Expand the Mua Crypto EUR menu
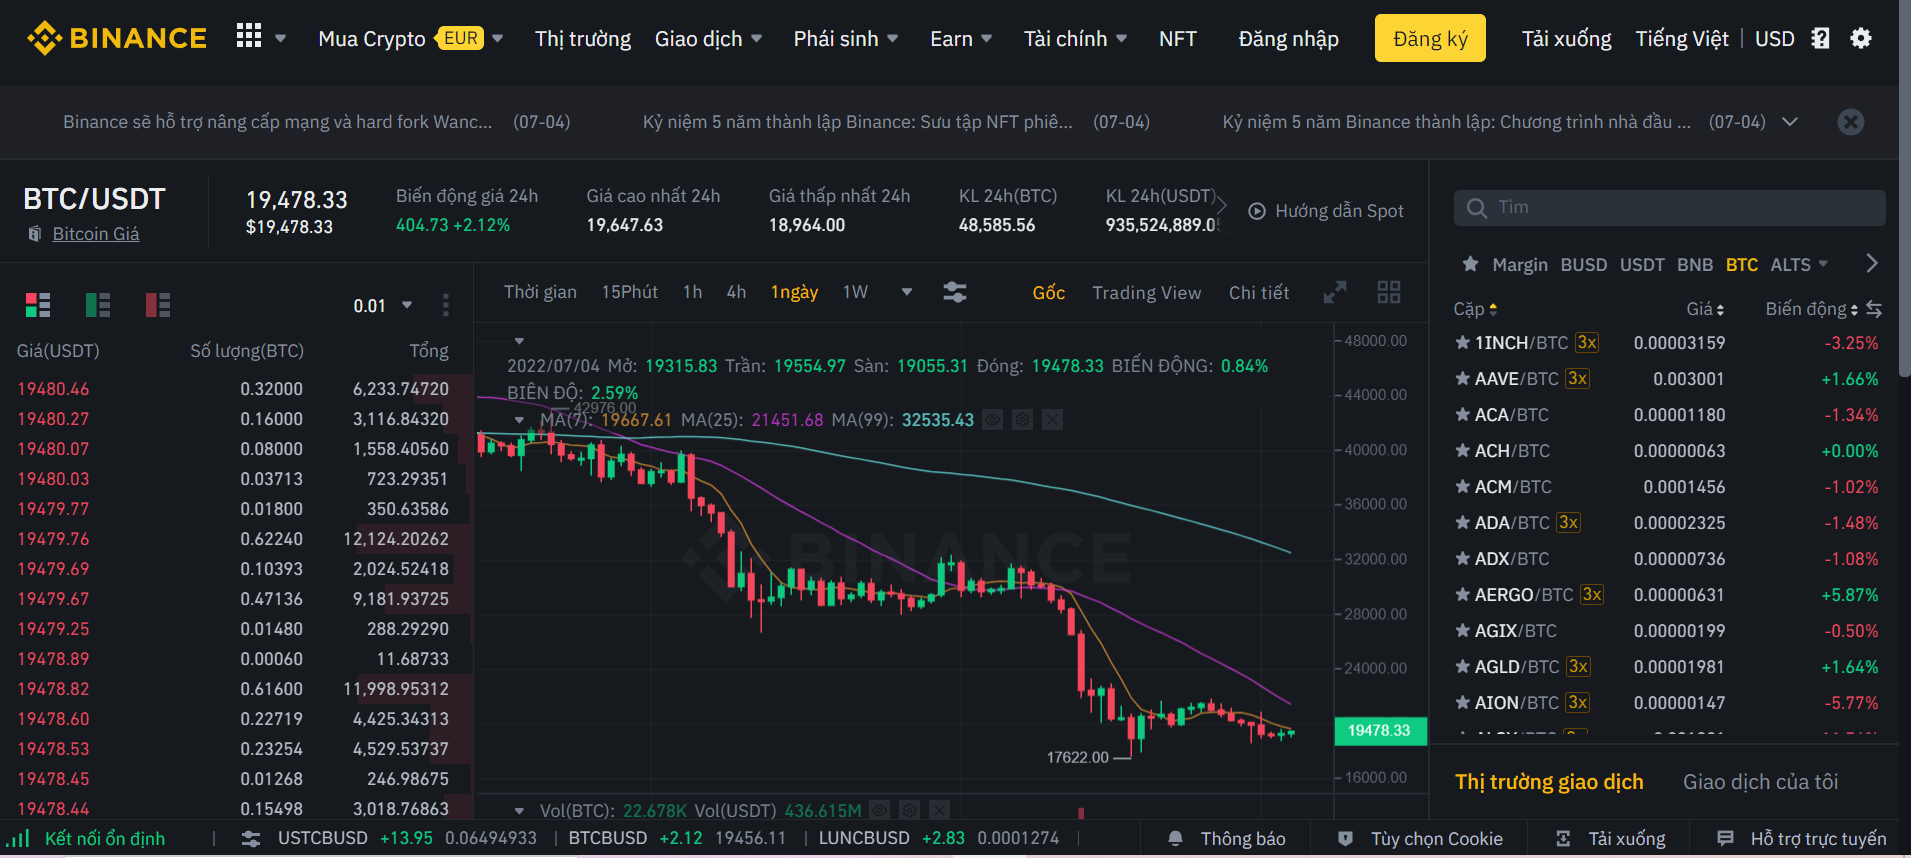The image size is (1911, 858). point(411,39)
